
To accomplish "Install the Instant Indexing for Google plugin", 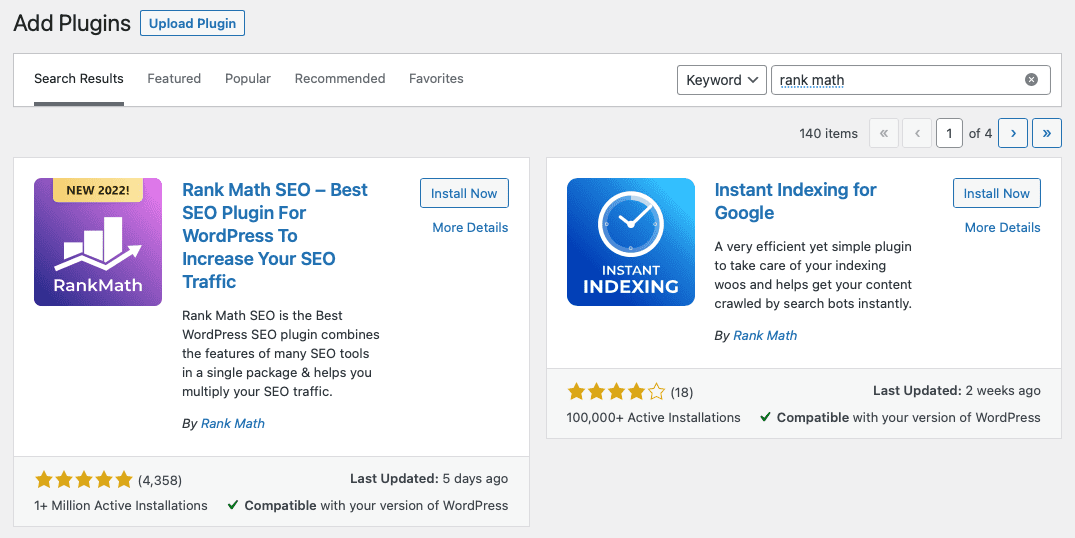I will 996,193.
